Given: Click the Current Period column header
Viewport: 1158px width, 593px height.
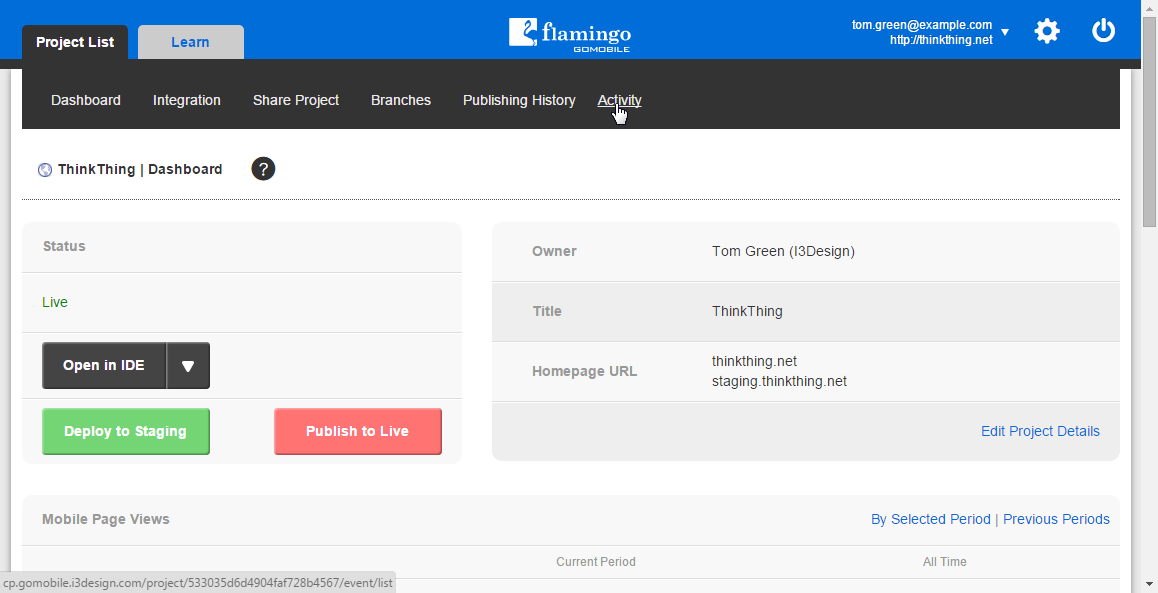Looking at the screenshot, I should (x=595, y=562).
